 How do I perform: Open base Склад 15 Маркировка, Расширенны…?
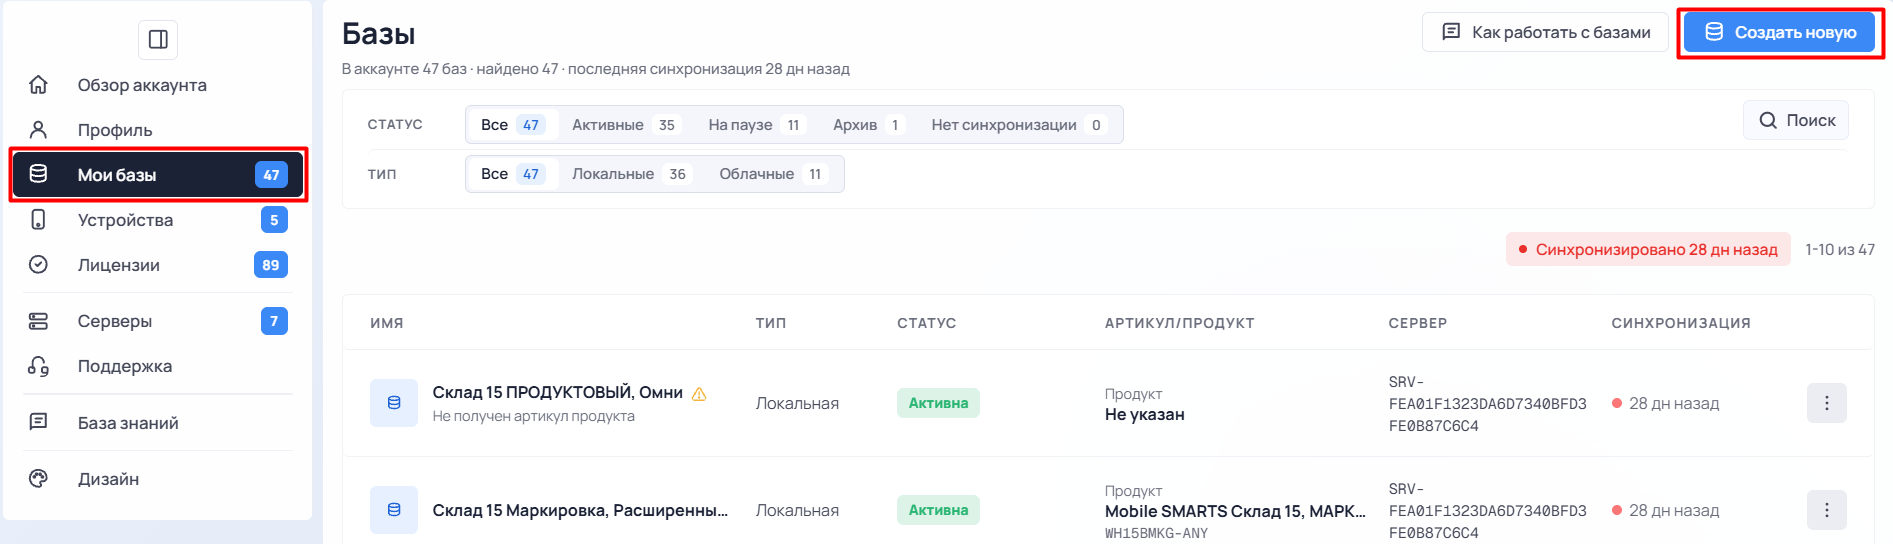point(580,510)
